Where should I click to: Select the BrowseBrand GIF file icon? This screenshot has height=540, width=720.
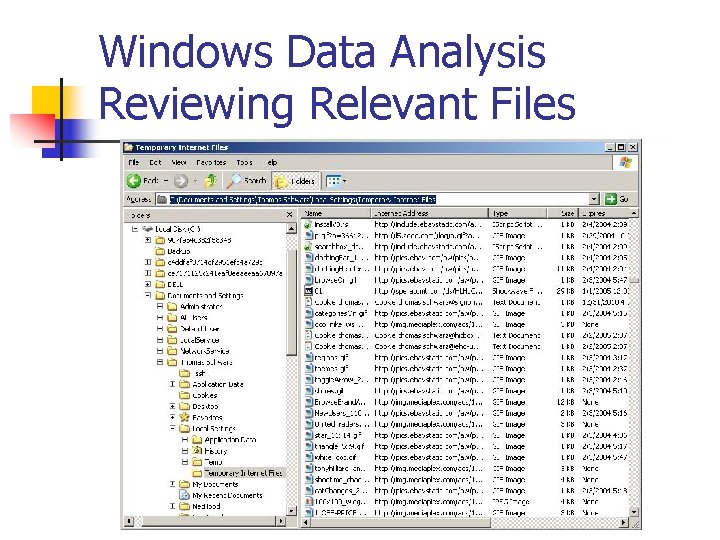(x=309, y=402)
